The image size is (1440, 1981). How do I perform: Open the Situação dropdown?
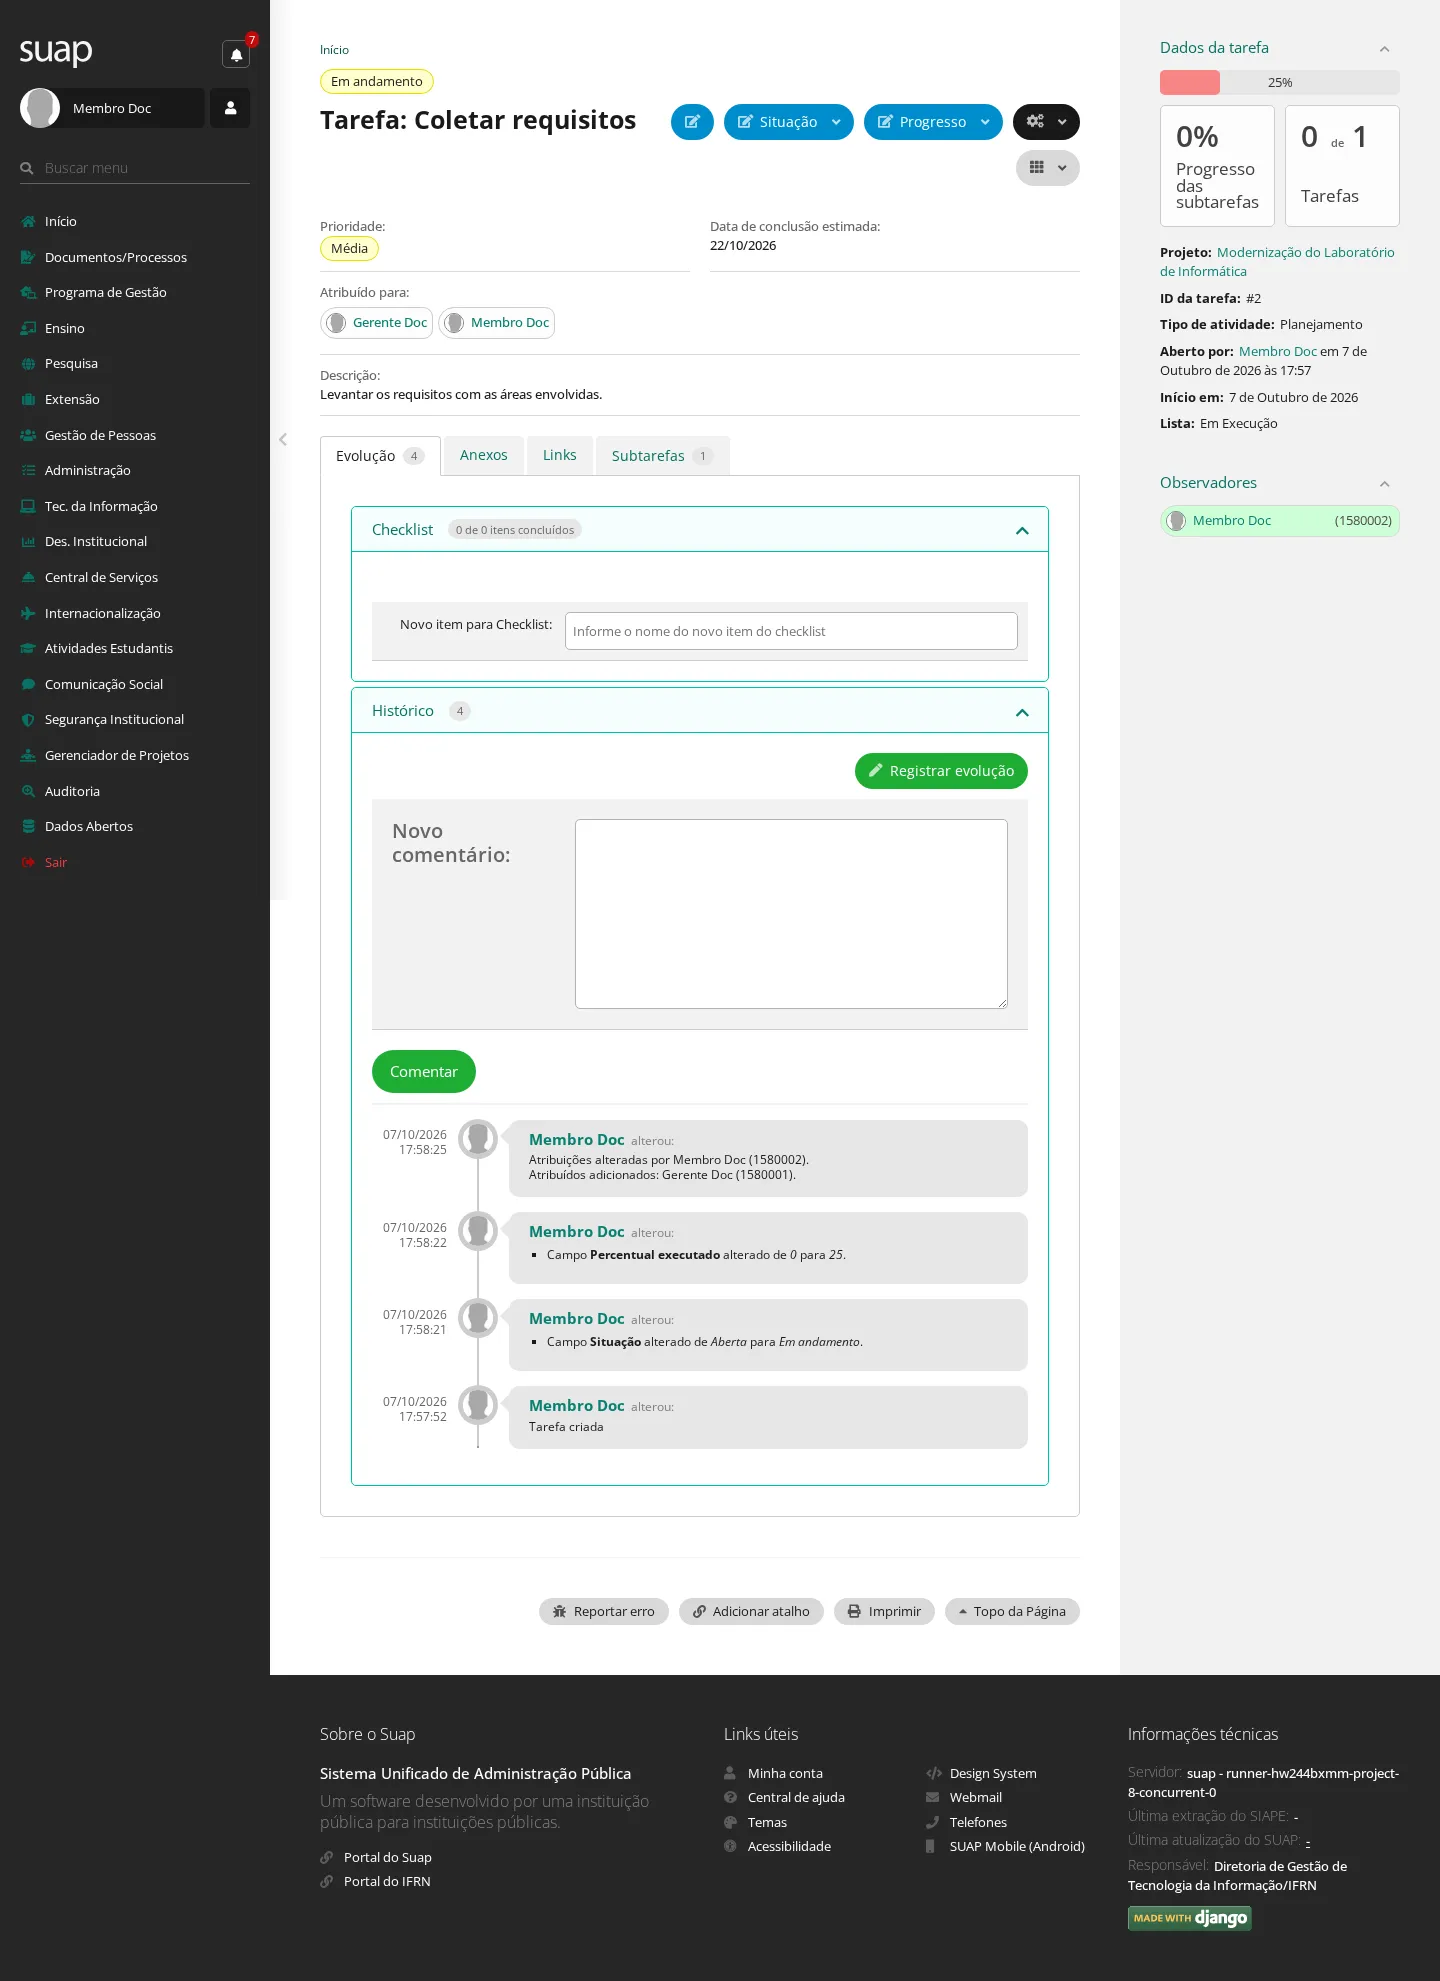(788, 122)
